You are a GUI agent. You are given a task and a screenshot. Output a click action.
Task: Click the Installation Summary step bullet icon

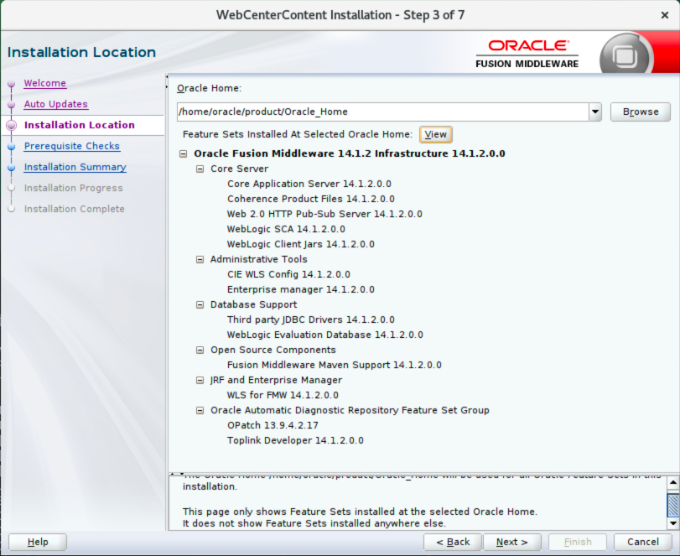pyautogui.click(x=12, y=167)
